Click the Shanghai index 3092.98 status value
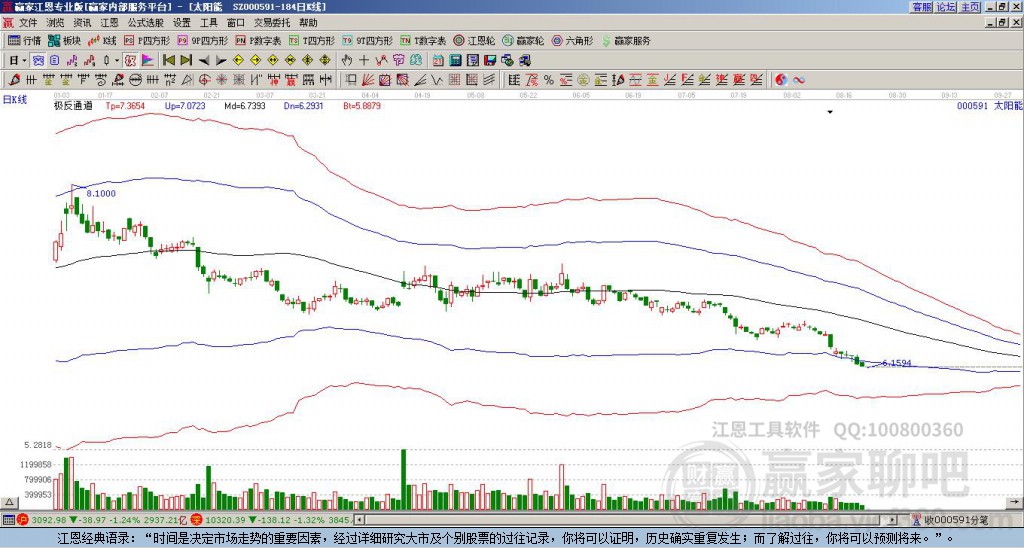This screenshot has height=548, width=1024. 49,520
